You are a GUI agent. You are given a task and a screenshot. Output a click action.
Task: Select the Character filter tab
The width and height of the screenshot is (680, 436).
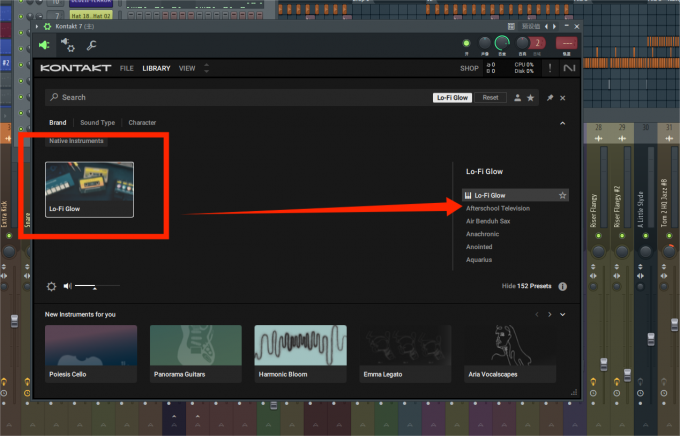(142, 123)
